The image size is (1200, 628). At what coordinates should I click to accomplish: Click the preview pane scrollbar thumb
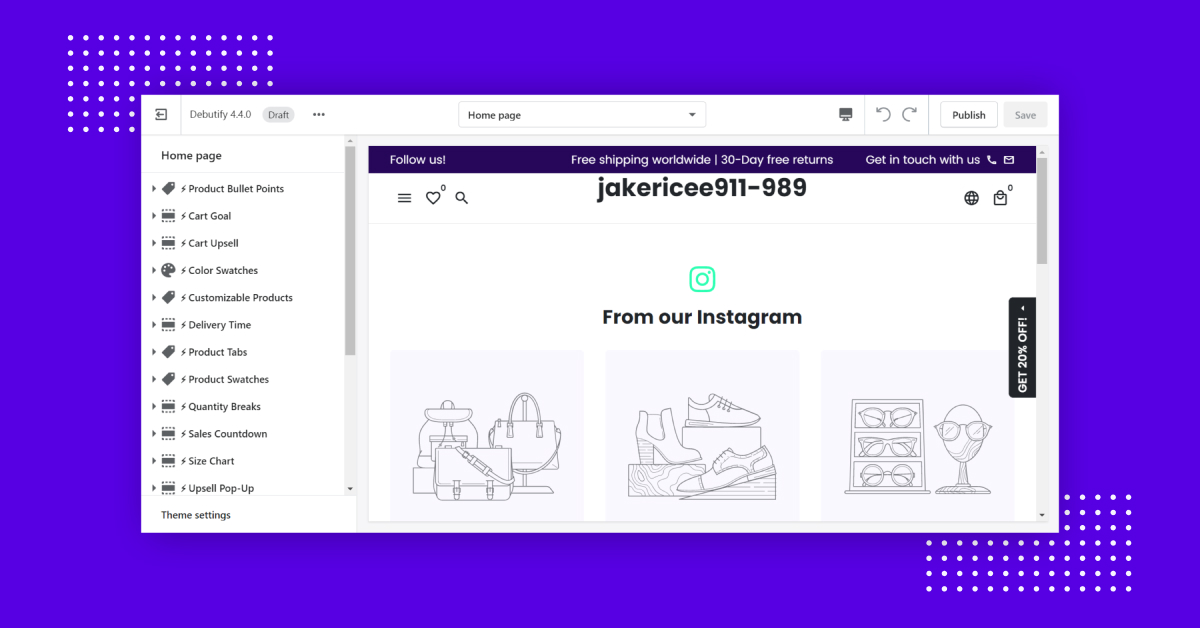pos(1042,211)
